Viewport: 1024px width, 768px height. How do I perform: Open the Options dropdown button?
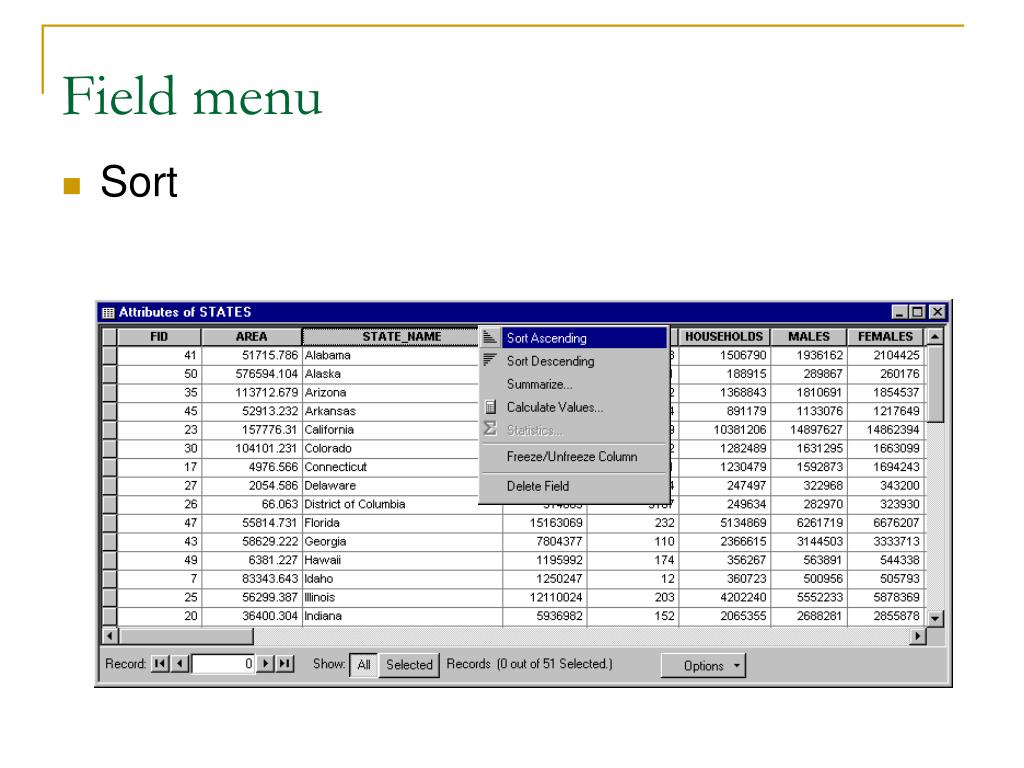tap(703, 665)
